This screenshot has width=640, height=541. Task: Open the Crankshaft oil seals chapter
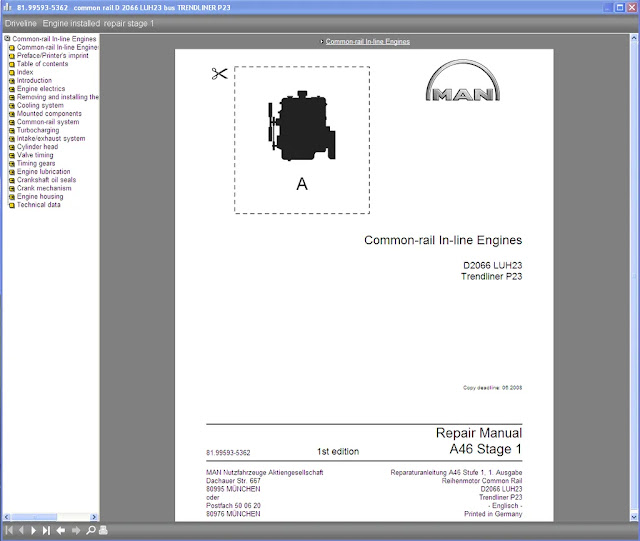(46, 180)
